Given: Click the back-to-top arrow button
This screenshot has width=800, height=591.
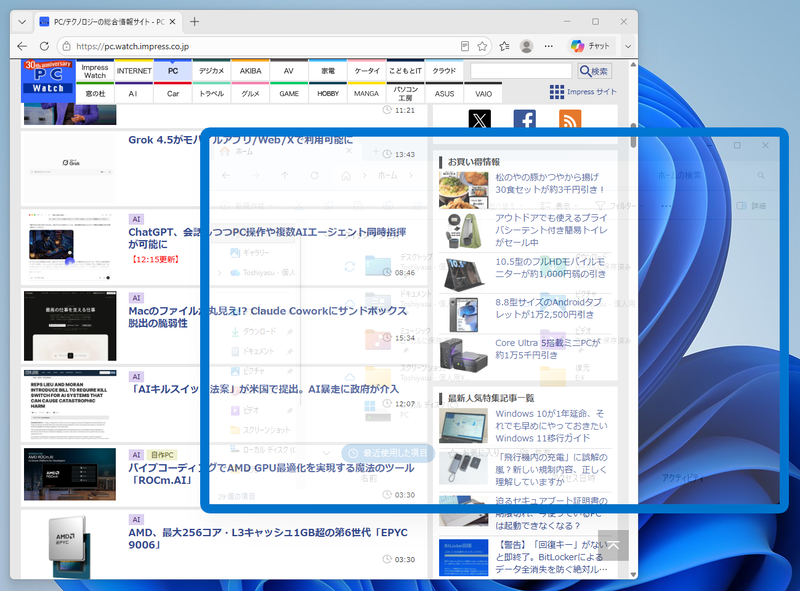Looking at the screenshot, I should (613, 545).
